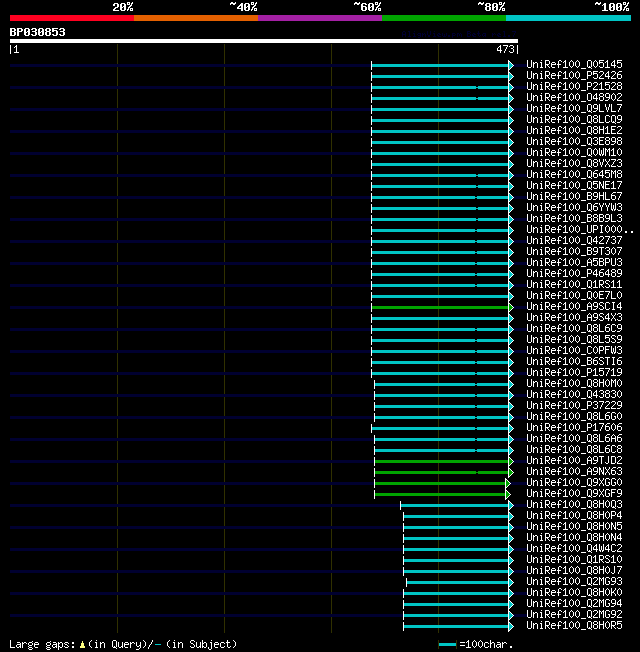Select hit label UniRef100_Q4W4C2
Screen dimensions: 640x652
574,548
